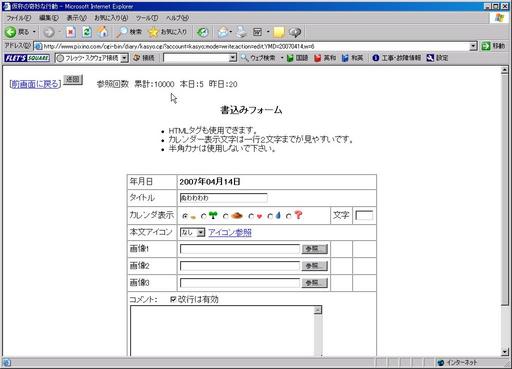This screenshot has width=512, height=369.
Task: Select the brown hat radio option
Action: (x=226, y=216)
